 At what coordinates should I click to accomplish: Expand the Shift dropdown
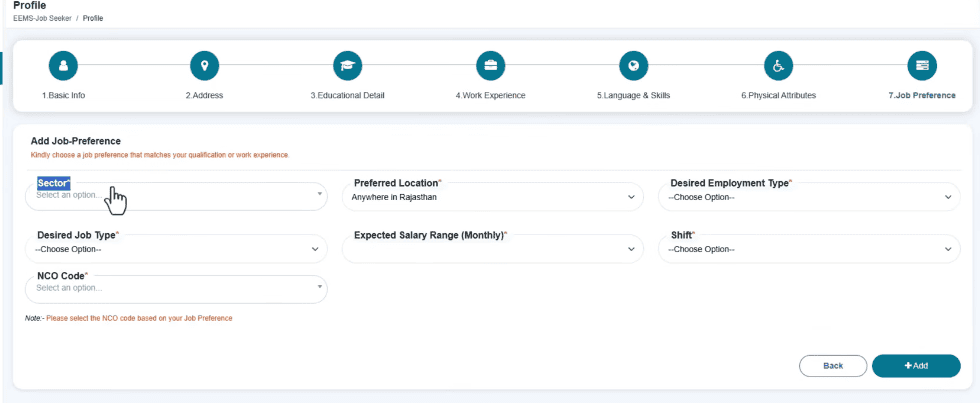809,249
